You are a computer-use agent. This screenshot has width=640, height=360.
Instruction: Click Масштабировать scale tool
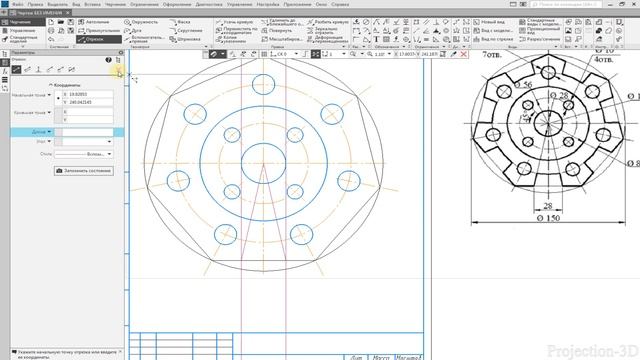282,39
